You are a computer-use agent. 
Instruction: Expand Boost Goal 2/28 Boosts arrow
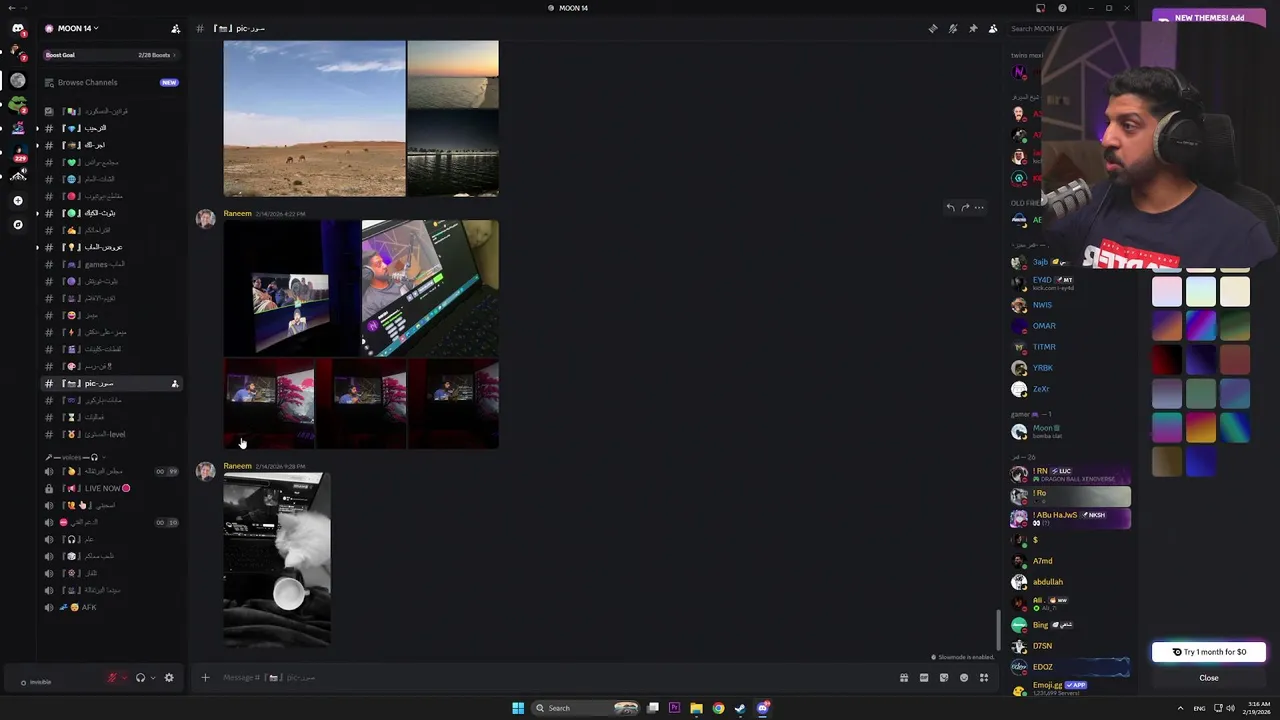click(175, 55)
